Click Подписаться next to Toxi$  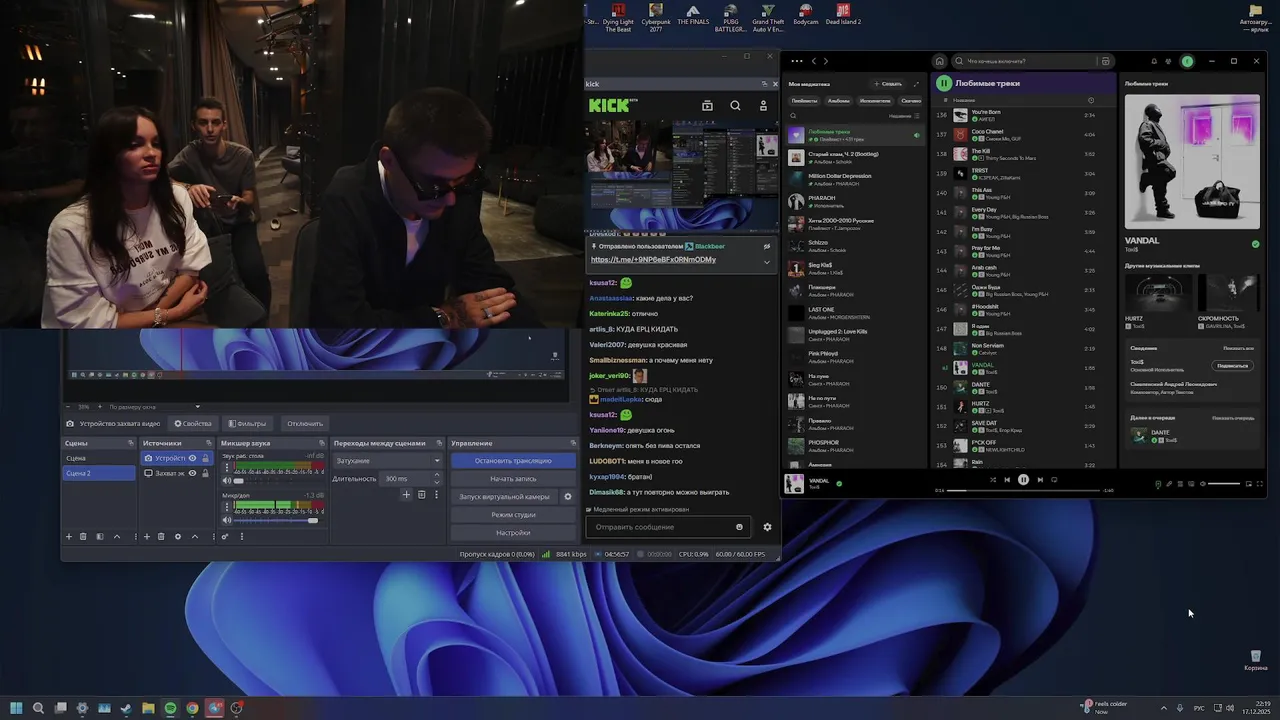pos(1233,365)
